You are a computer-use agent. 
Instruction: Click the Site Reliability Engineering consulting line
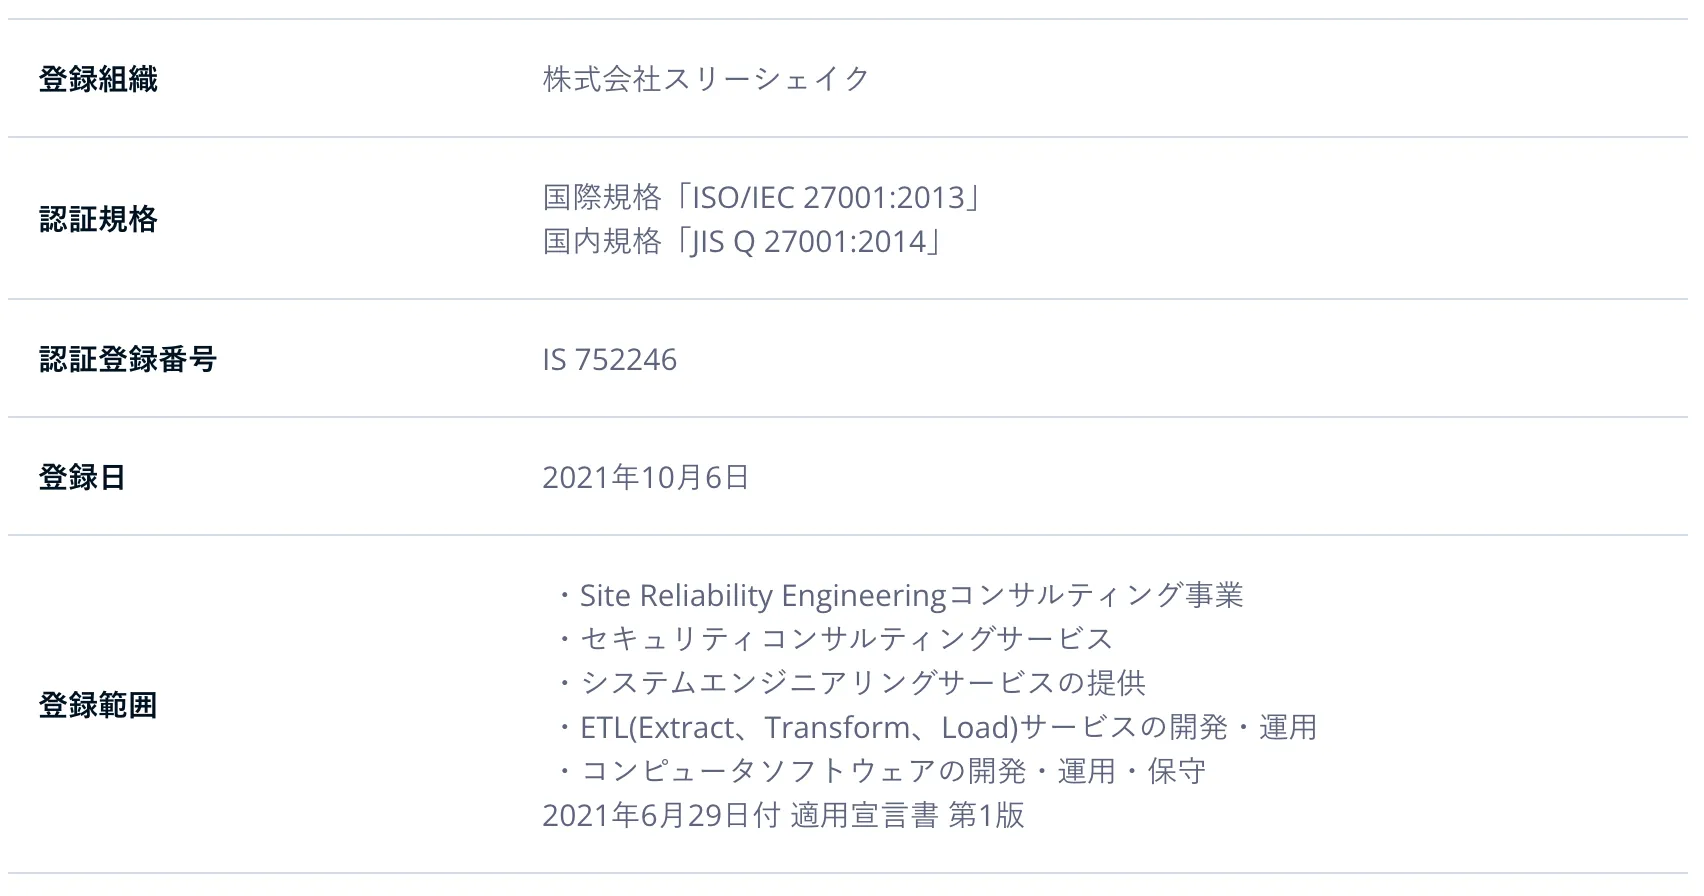point(900,596)
